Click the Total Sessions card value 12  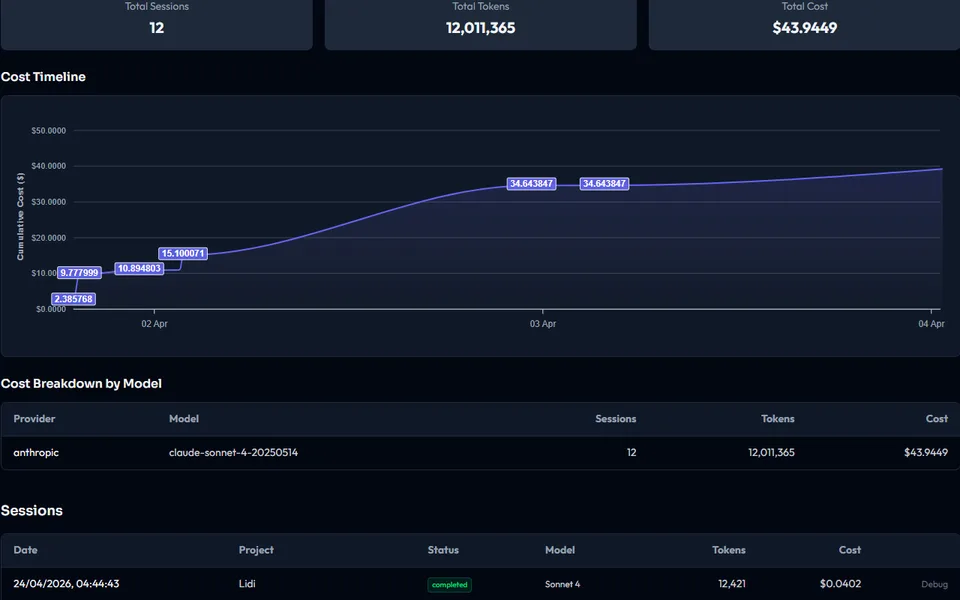(x=157, y=28)
